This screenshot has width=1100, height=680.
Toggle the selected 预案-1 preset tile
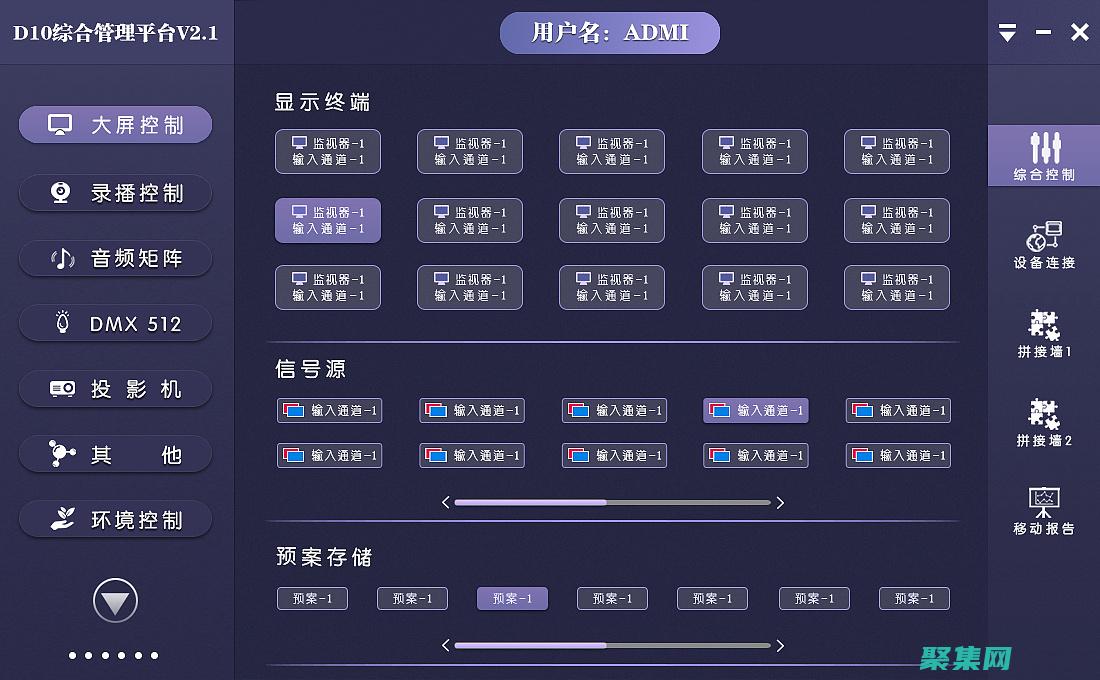512,598
